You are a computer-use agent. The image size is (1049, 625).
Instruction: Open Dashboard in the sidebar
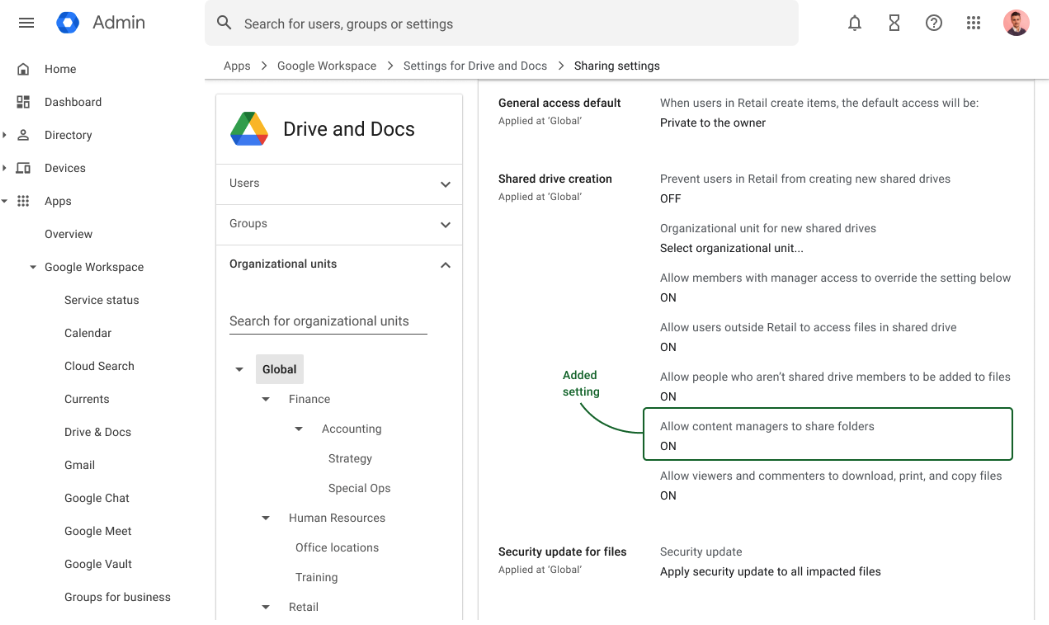(x=73, y=102)
